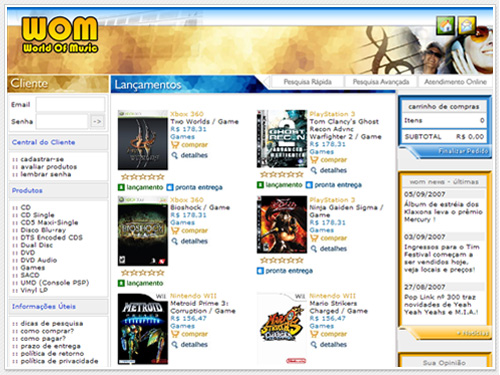Click magnifier details icon for Bioshock
Viewport: 500px width, 375px height.
pos(175,241)
